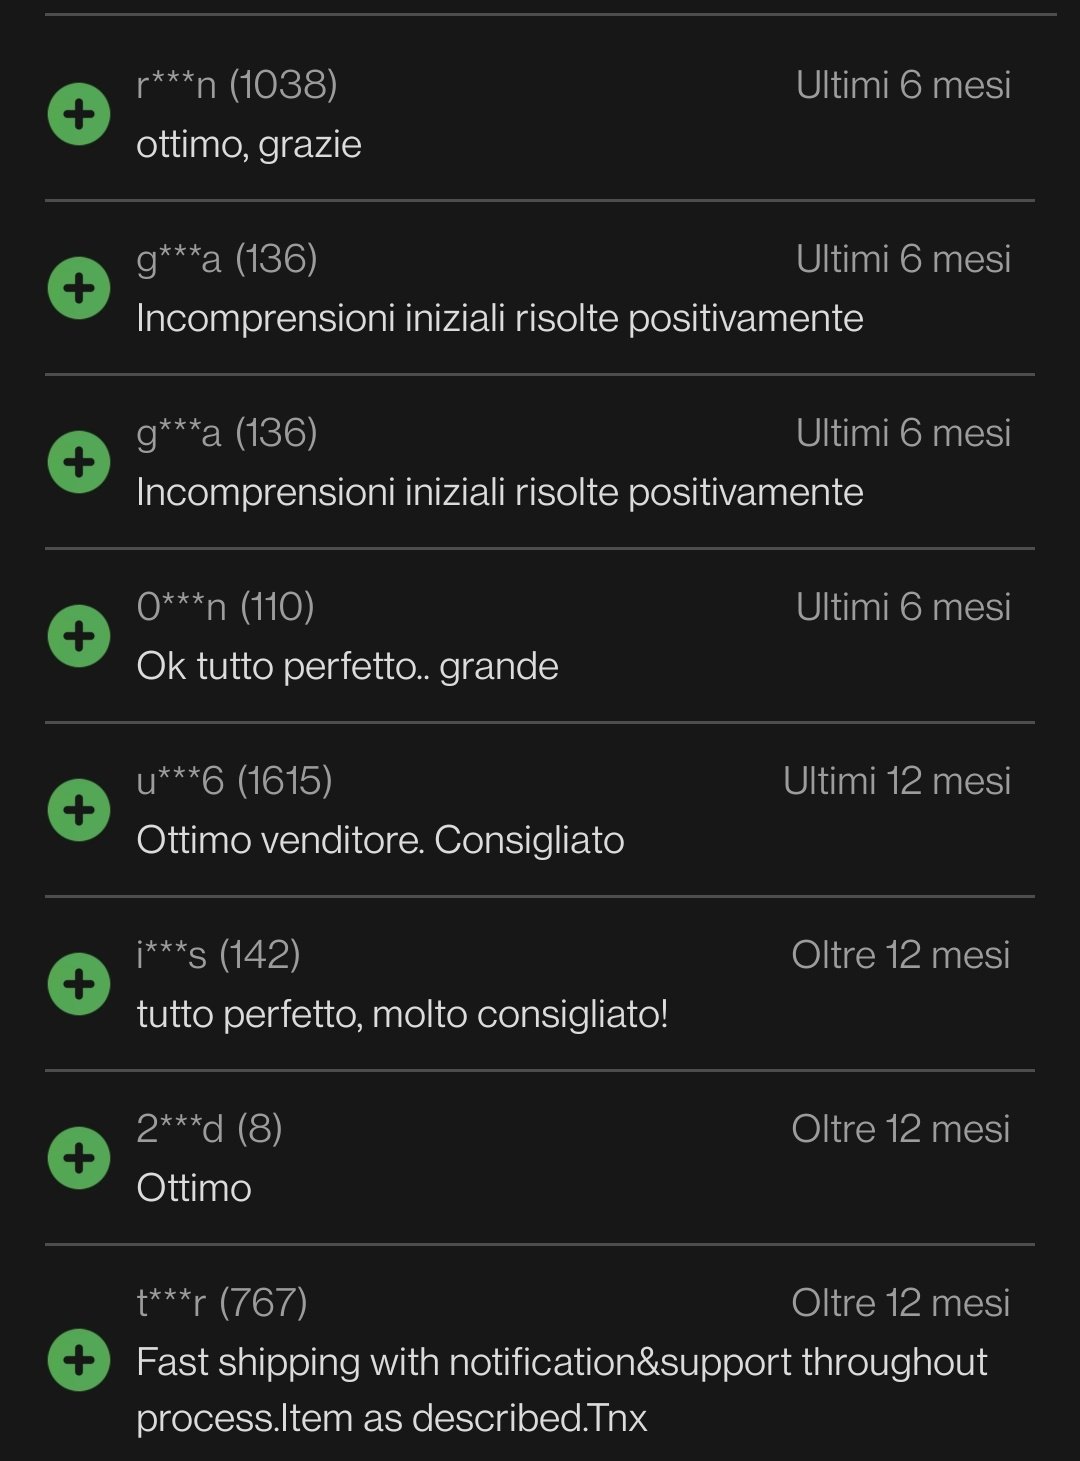
Task: Click the 'Ultimi 12 mesi' date label
Action: (897, 781)
